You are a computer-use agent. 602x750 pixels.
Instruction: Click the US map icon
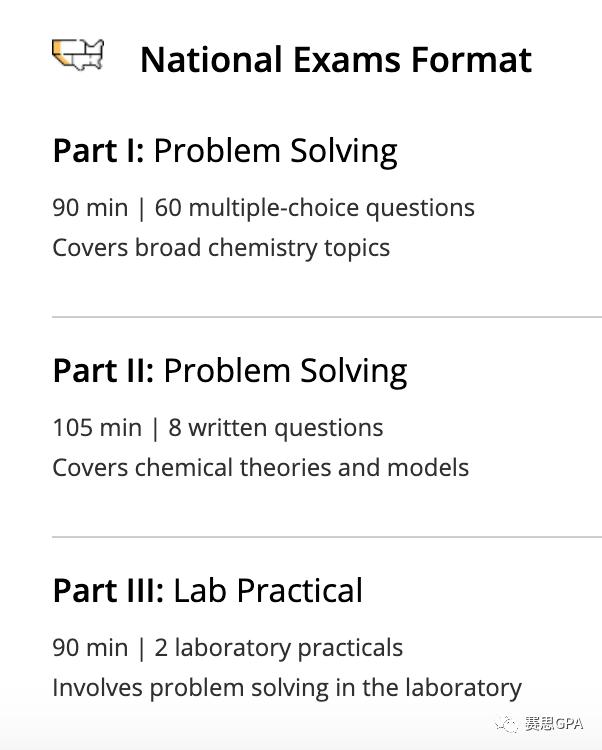[78, 54]
